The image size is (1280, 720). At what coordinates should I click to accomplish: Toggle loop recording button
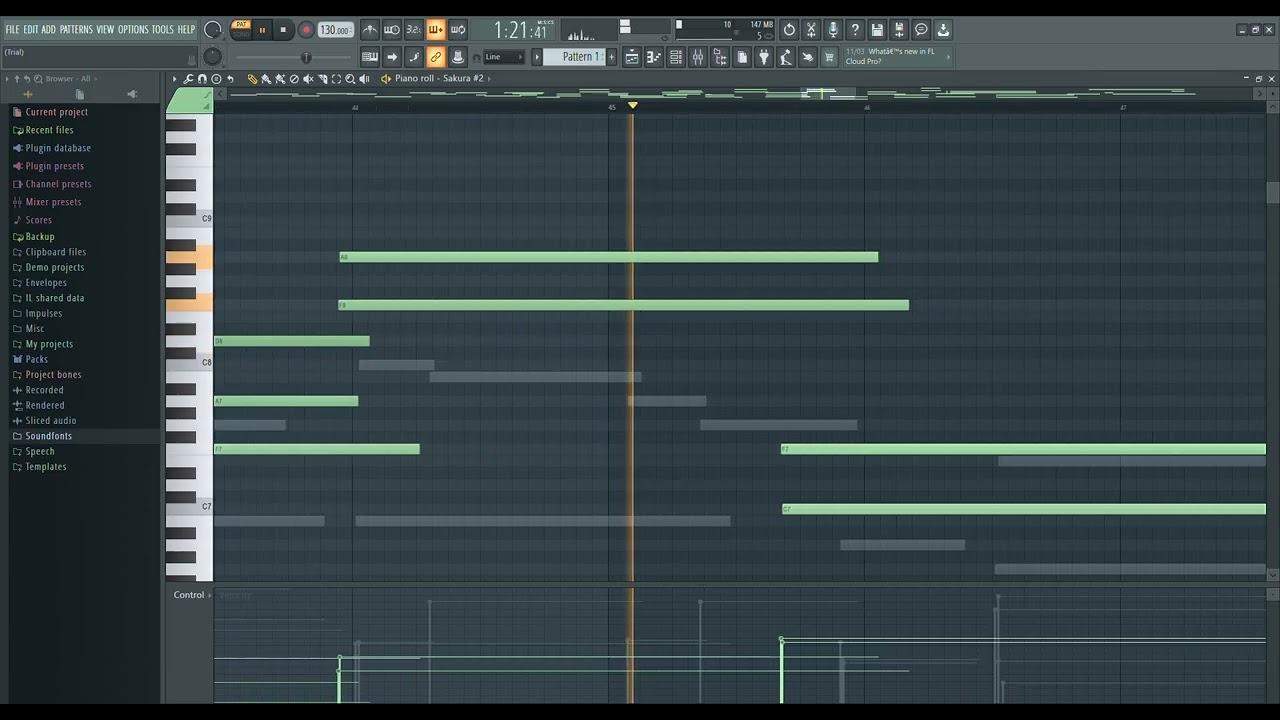point(458,30)
